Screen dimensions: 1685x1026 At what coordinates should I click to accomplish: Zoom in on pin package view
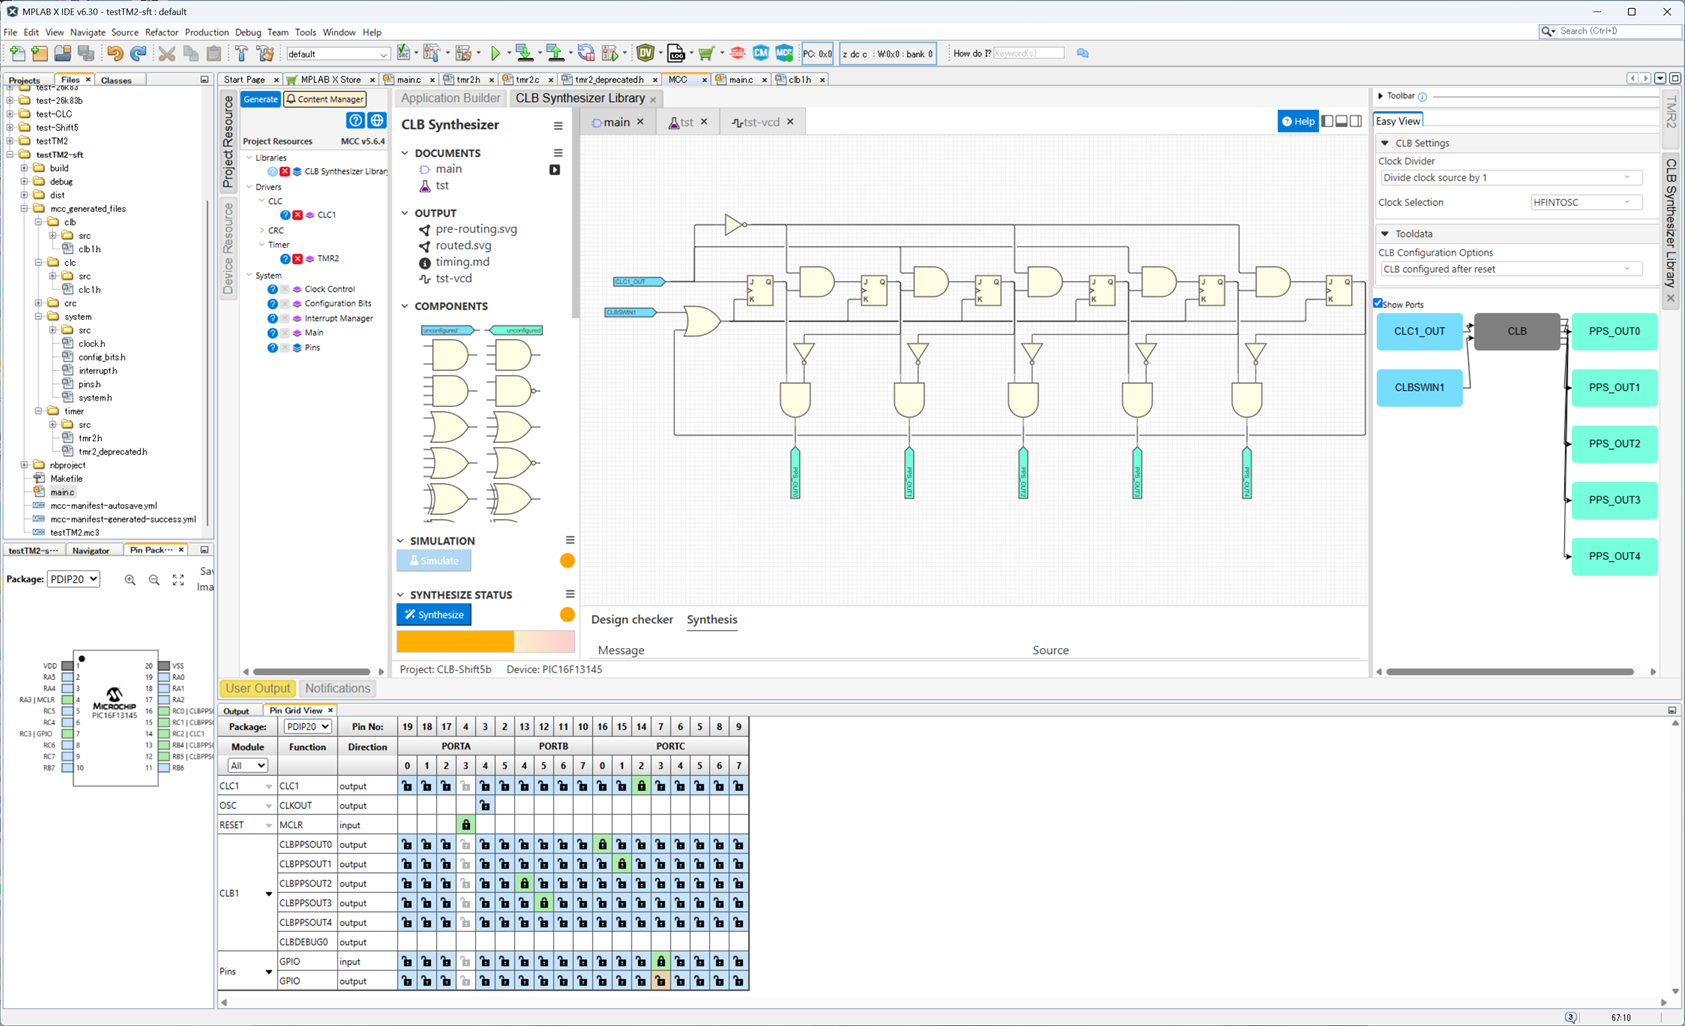(x=130, y=580)
